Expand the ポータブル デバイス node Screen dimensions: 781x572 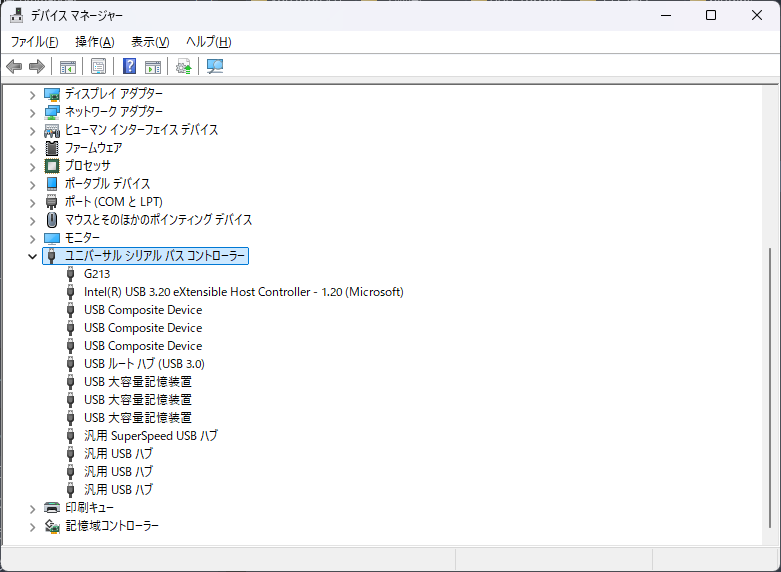32,184
